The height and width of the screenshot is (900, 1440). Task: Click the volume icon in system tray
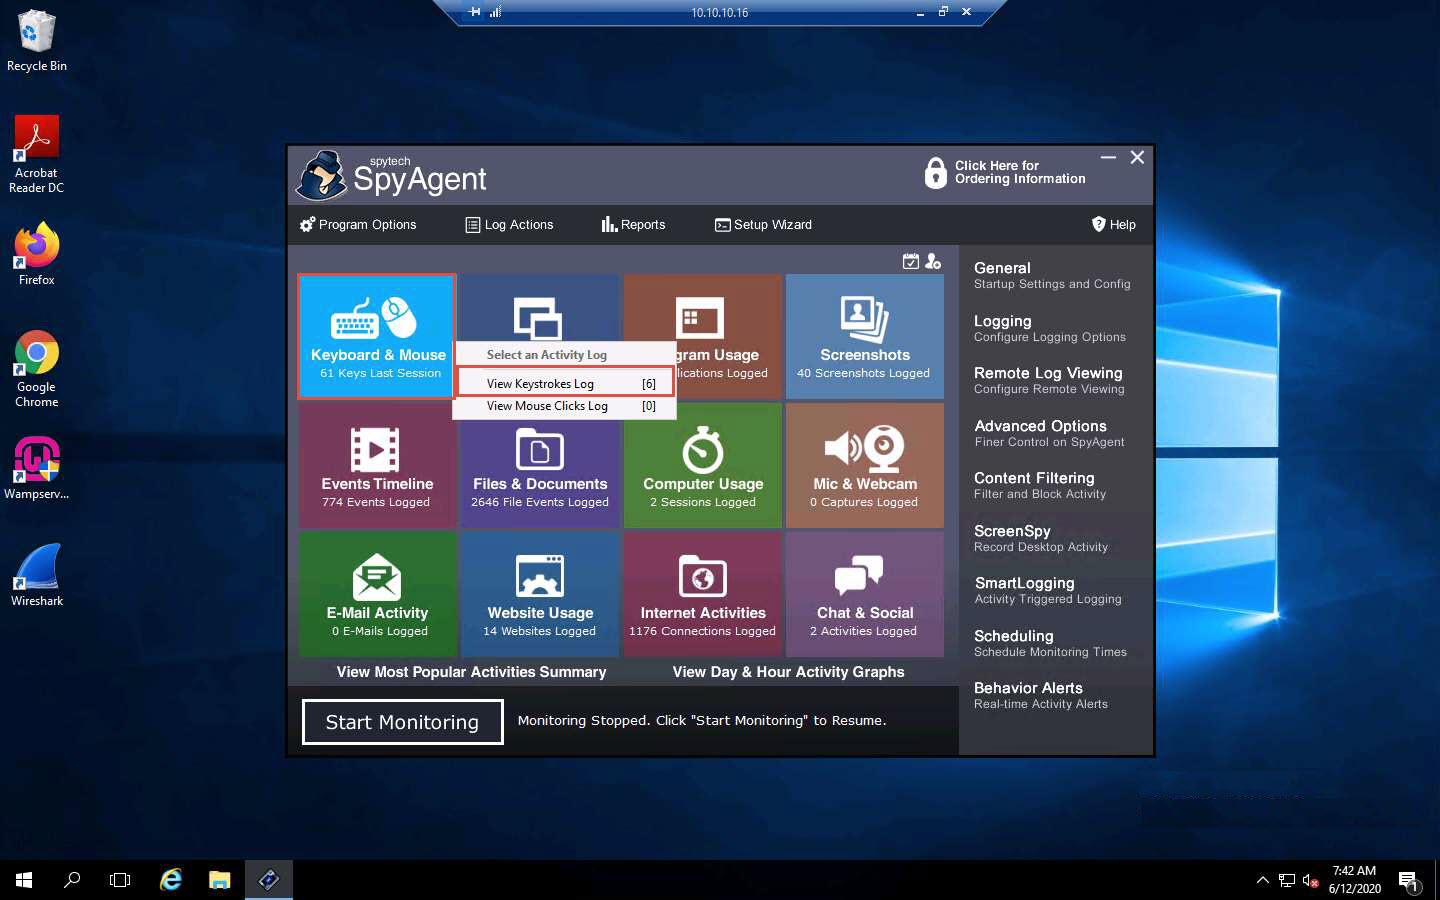click(x=1310, y=881)
